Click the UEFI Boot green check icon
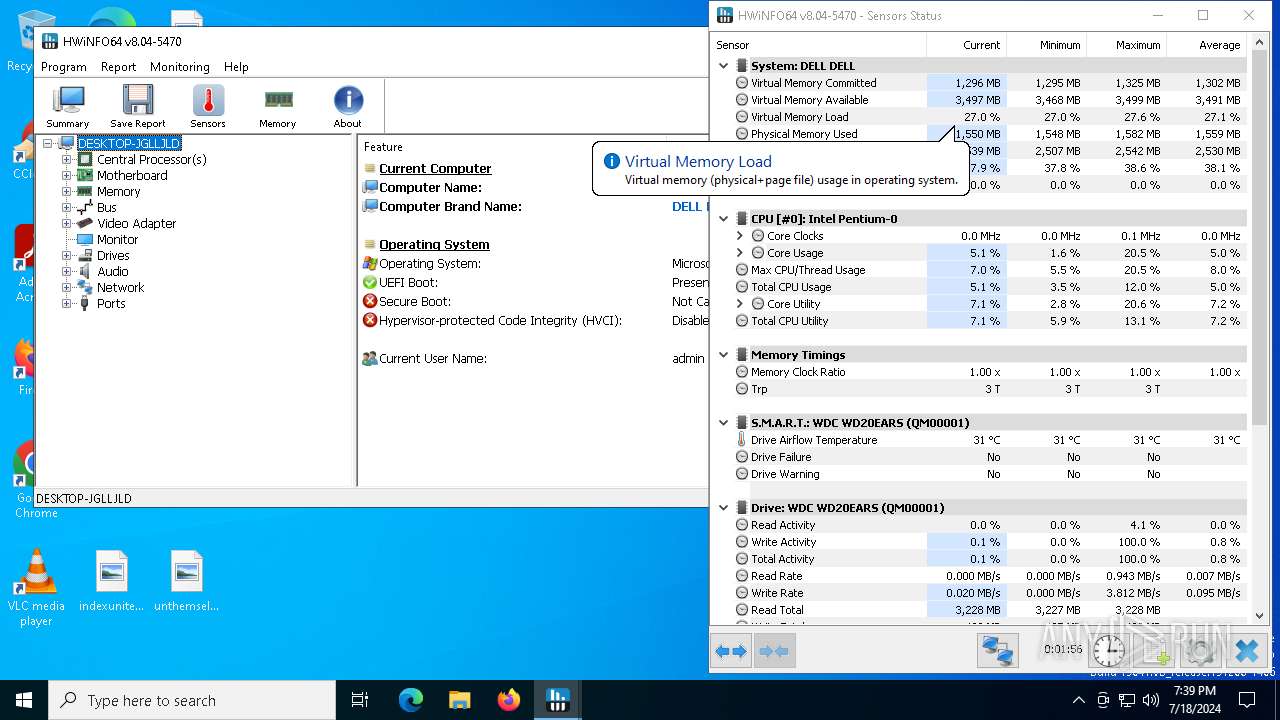This screenshot has width=1280, height=720. pos(370,282)
